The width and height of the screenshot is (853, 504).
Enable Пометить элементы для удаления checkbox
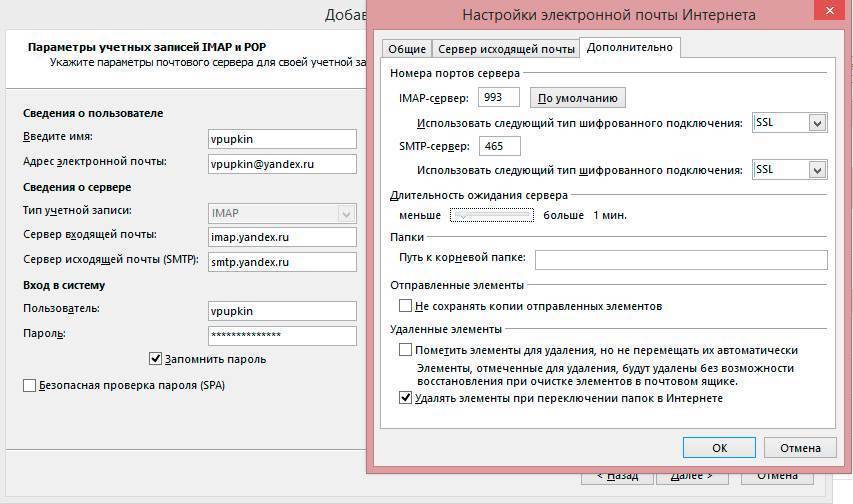pos(406,351)
